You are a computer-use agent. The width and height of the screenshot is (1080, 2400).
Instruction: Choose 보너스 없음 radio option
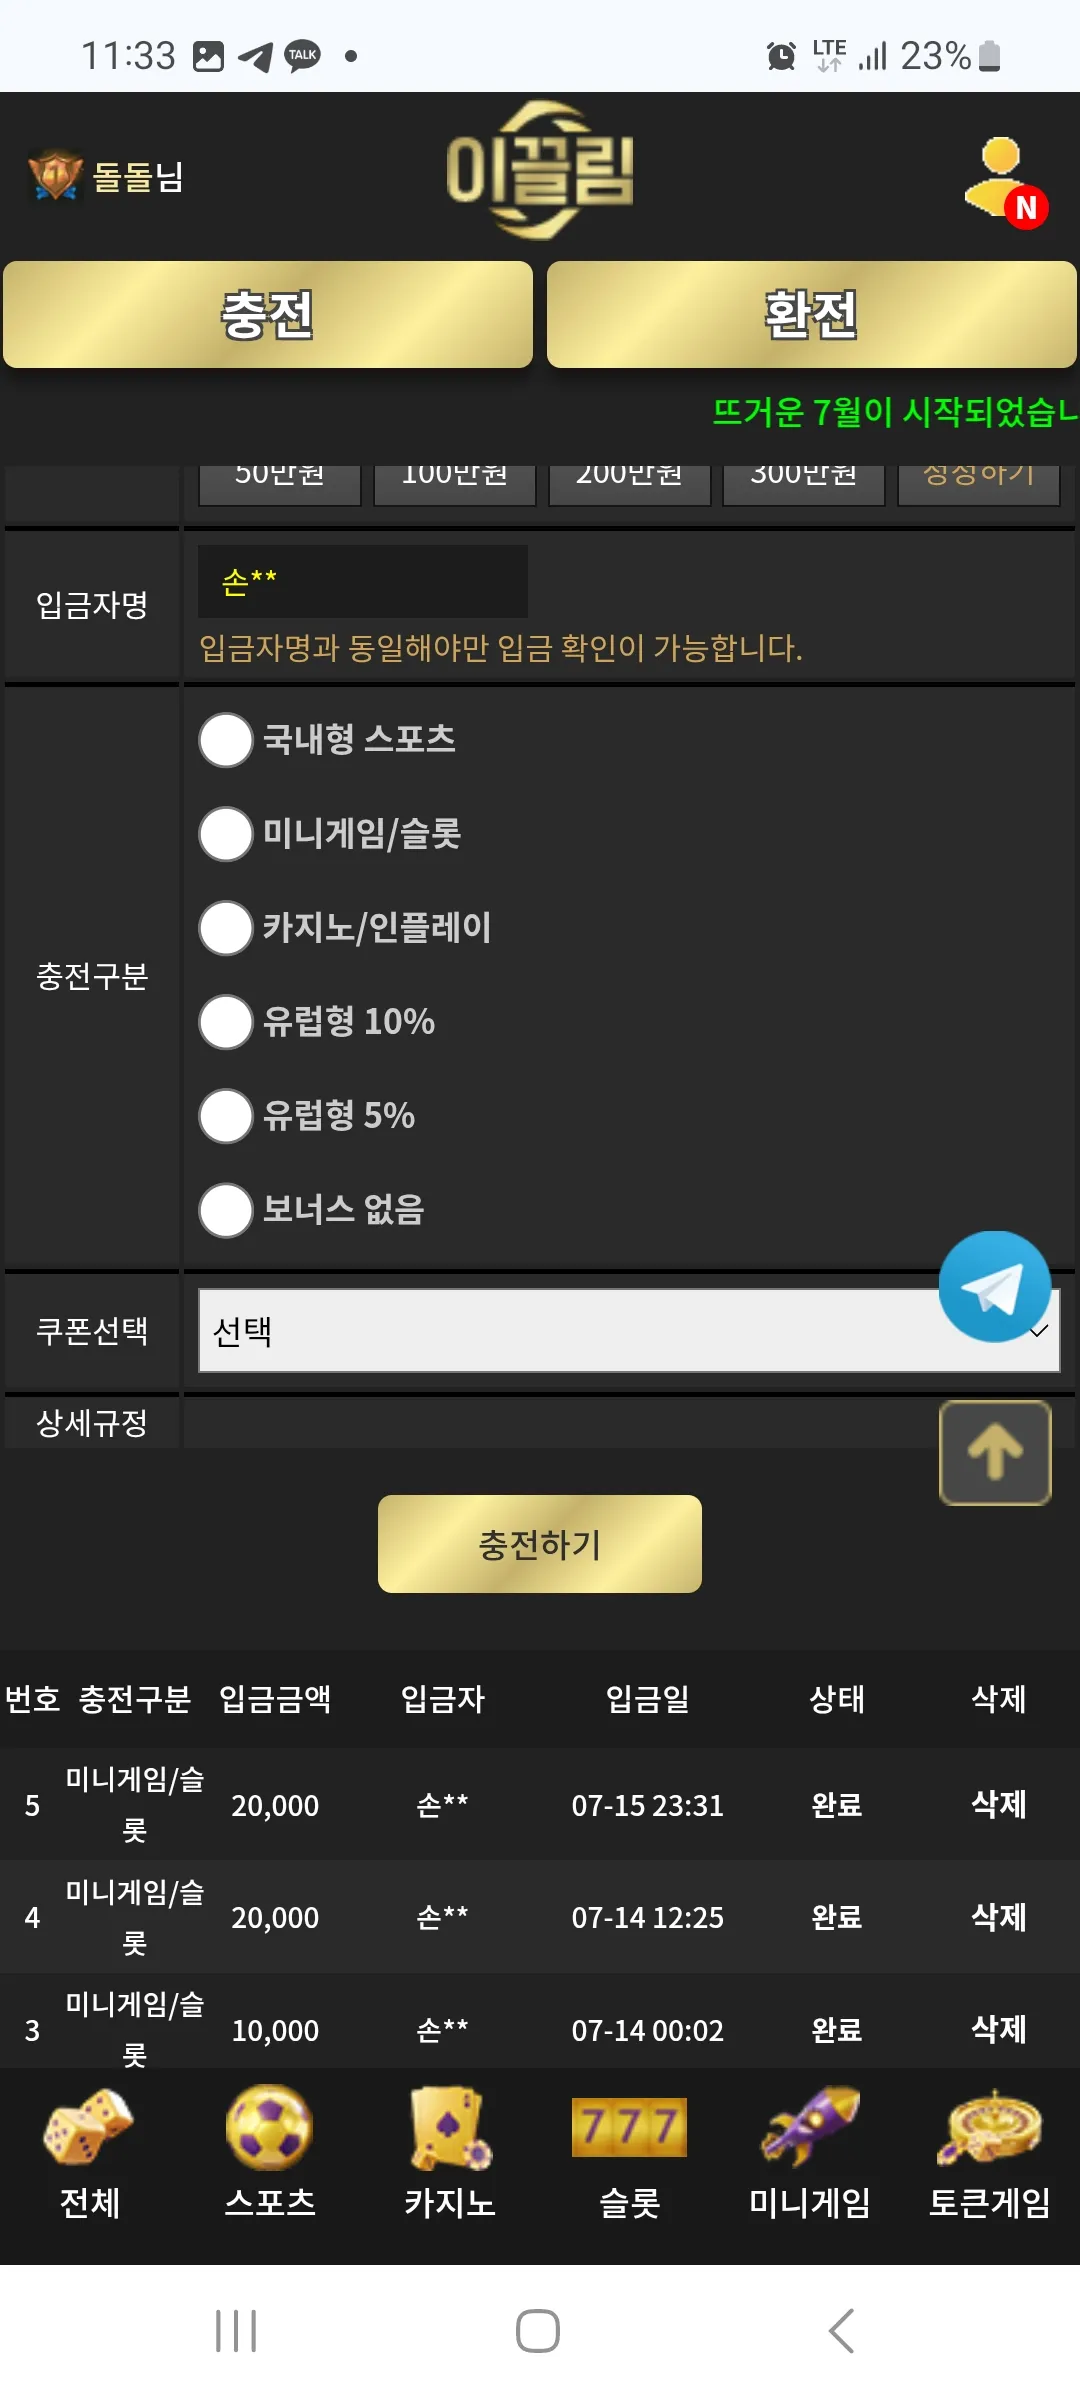click(226, 1210)
